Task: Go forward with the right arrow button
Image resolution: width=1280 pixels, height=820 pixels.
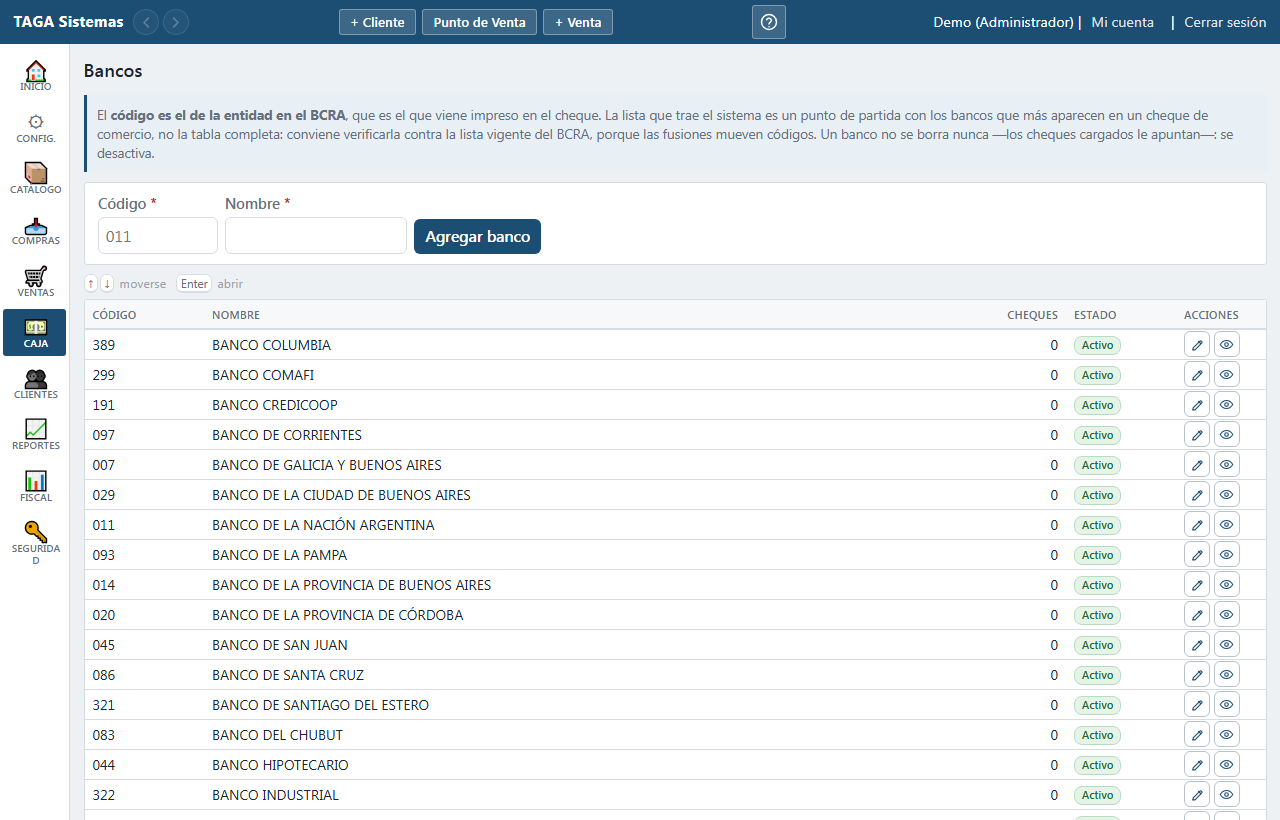Action: (176, 22)
